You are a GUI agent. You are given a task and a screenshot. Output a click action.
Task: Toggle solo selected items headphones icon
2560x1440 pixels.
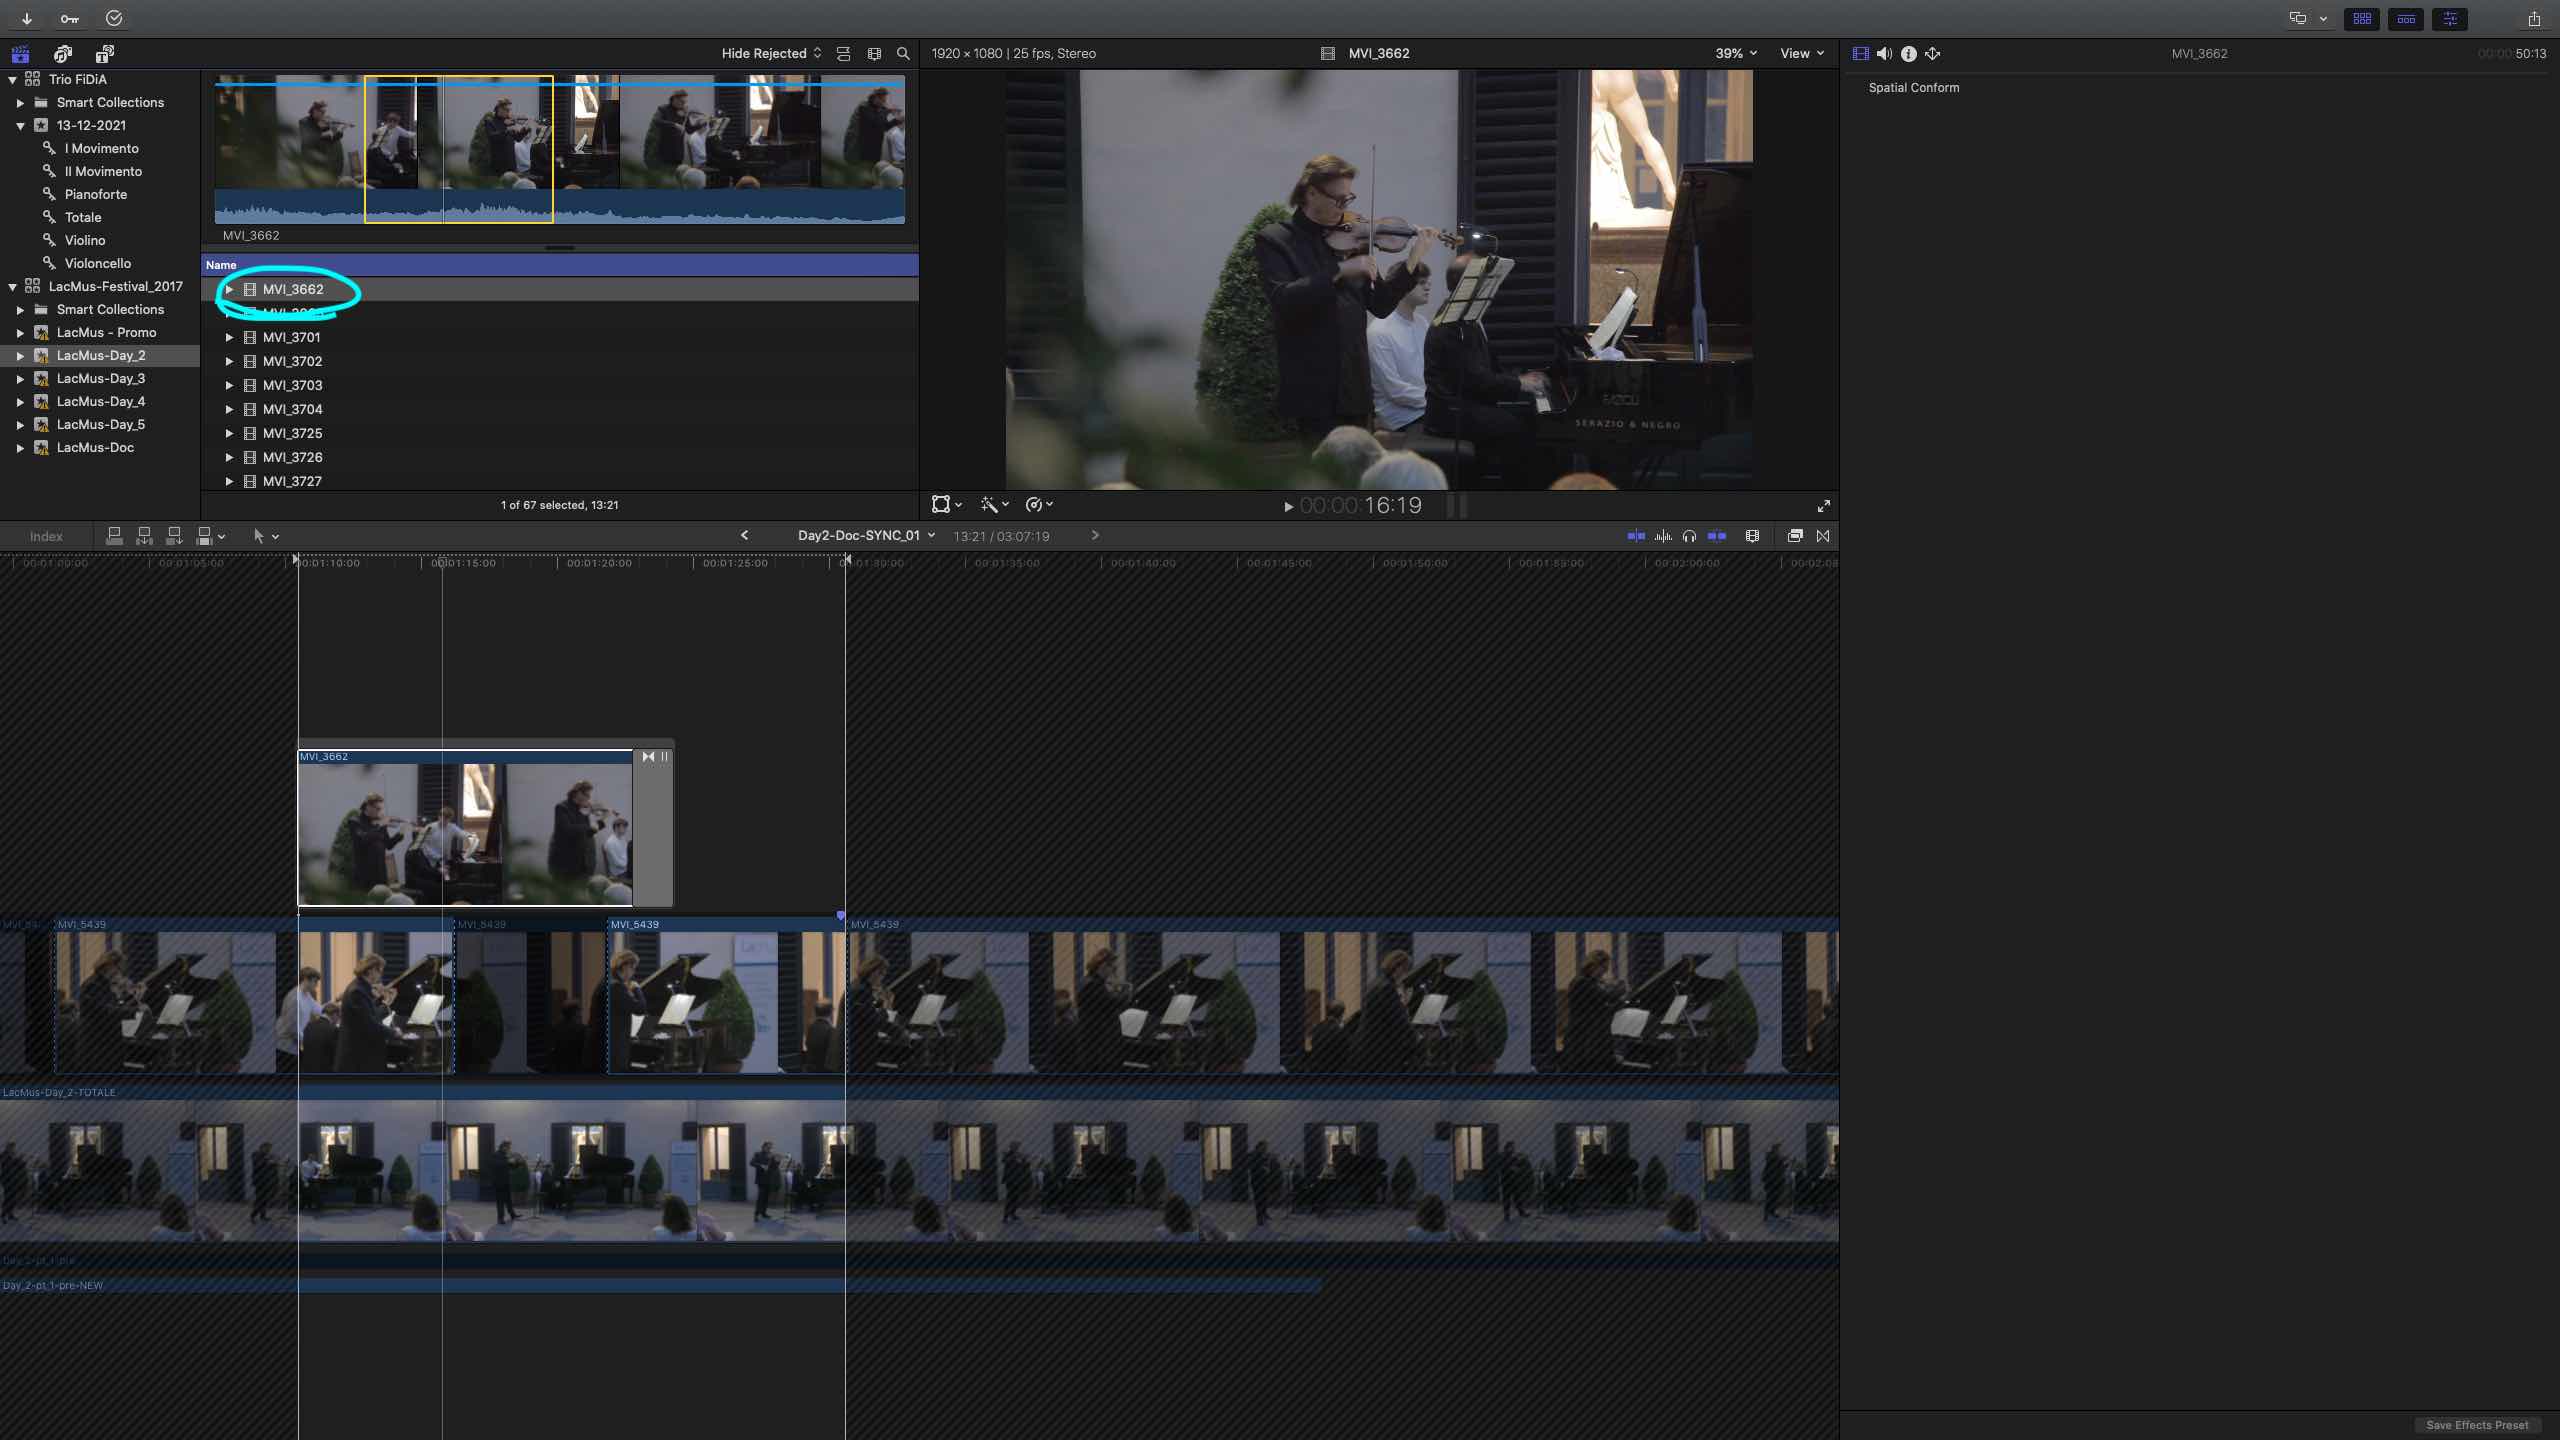click(1689, 536)
